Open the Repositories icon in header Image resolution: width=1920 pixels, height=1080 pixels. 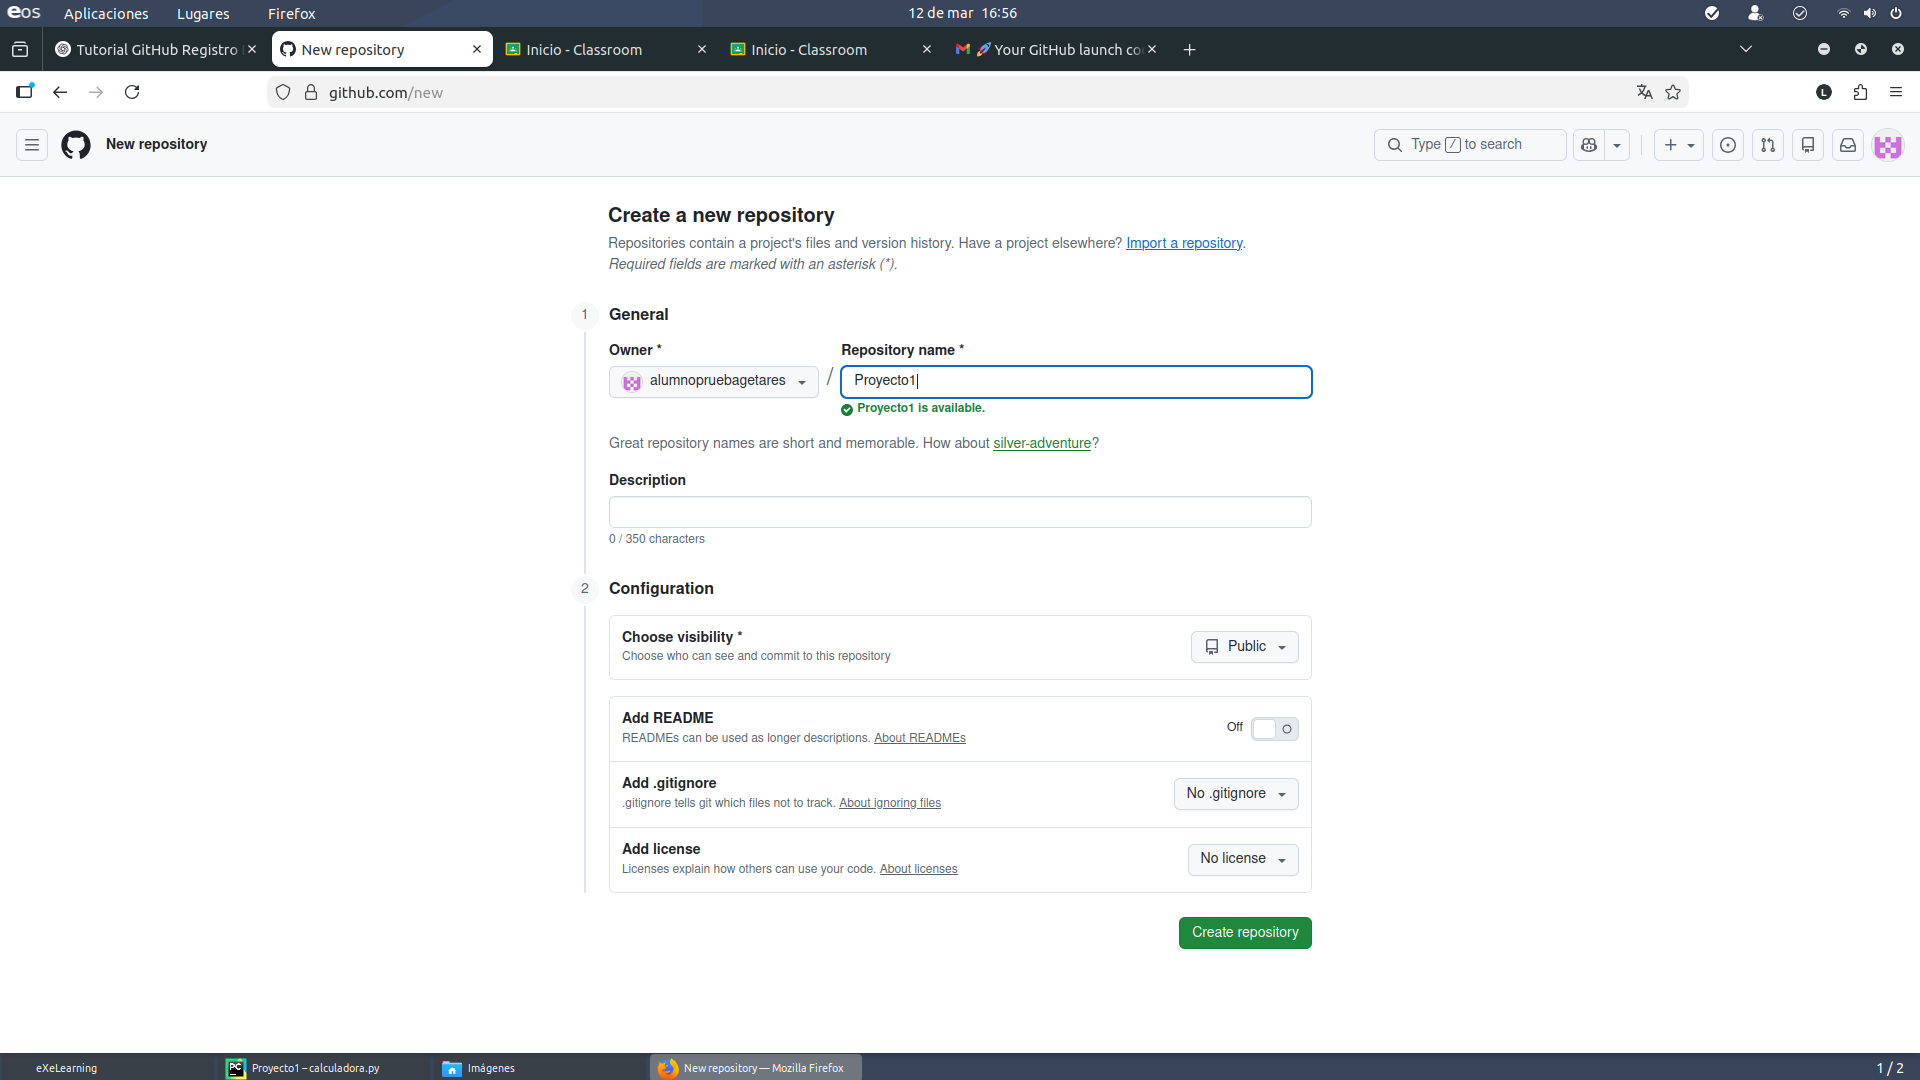click(1808, 145)
